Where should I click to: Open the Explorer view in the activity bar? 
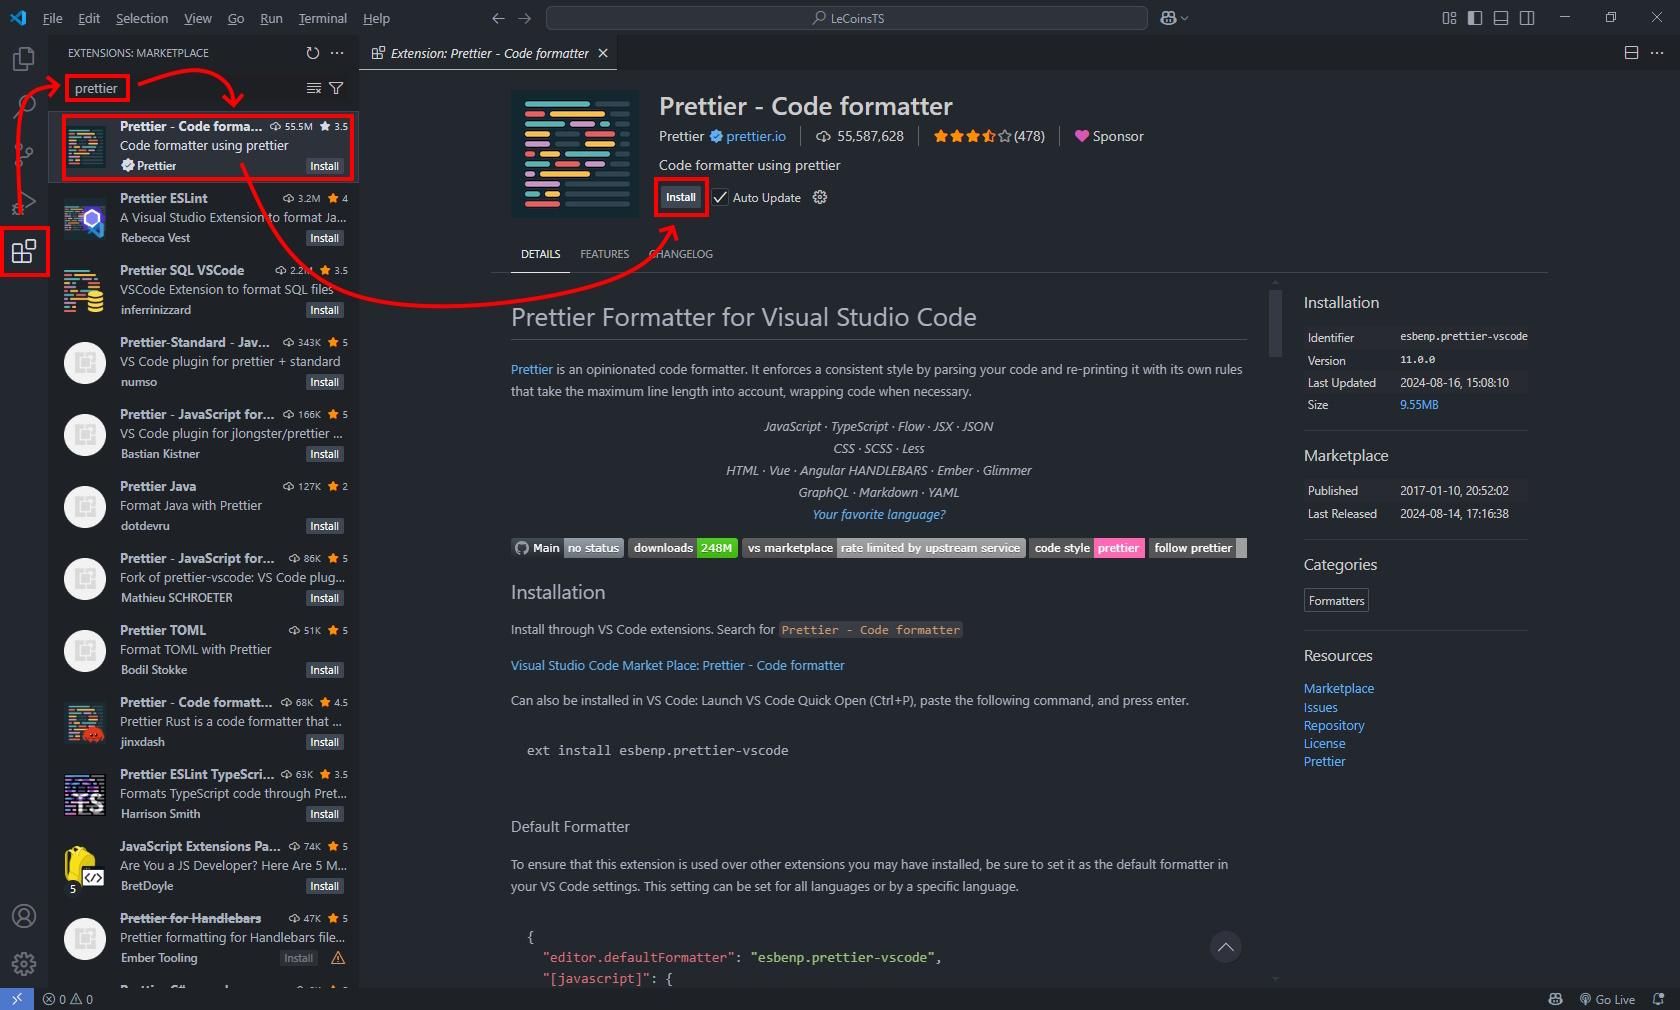[23, 59]
